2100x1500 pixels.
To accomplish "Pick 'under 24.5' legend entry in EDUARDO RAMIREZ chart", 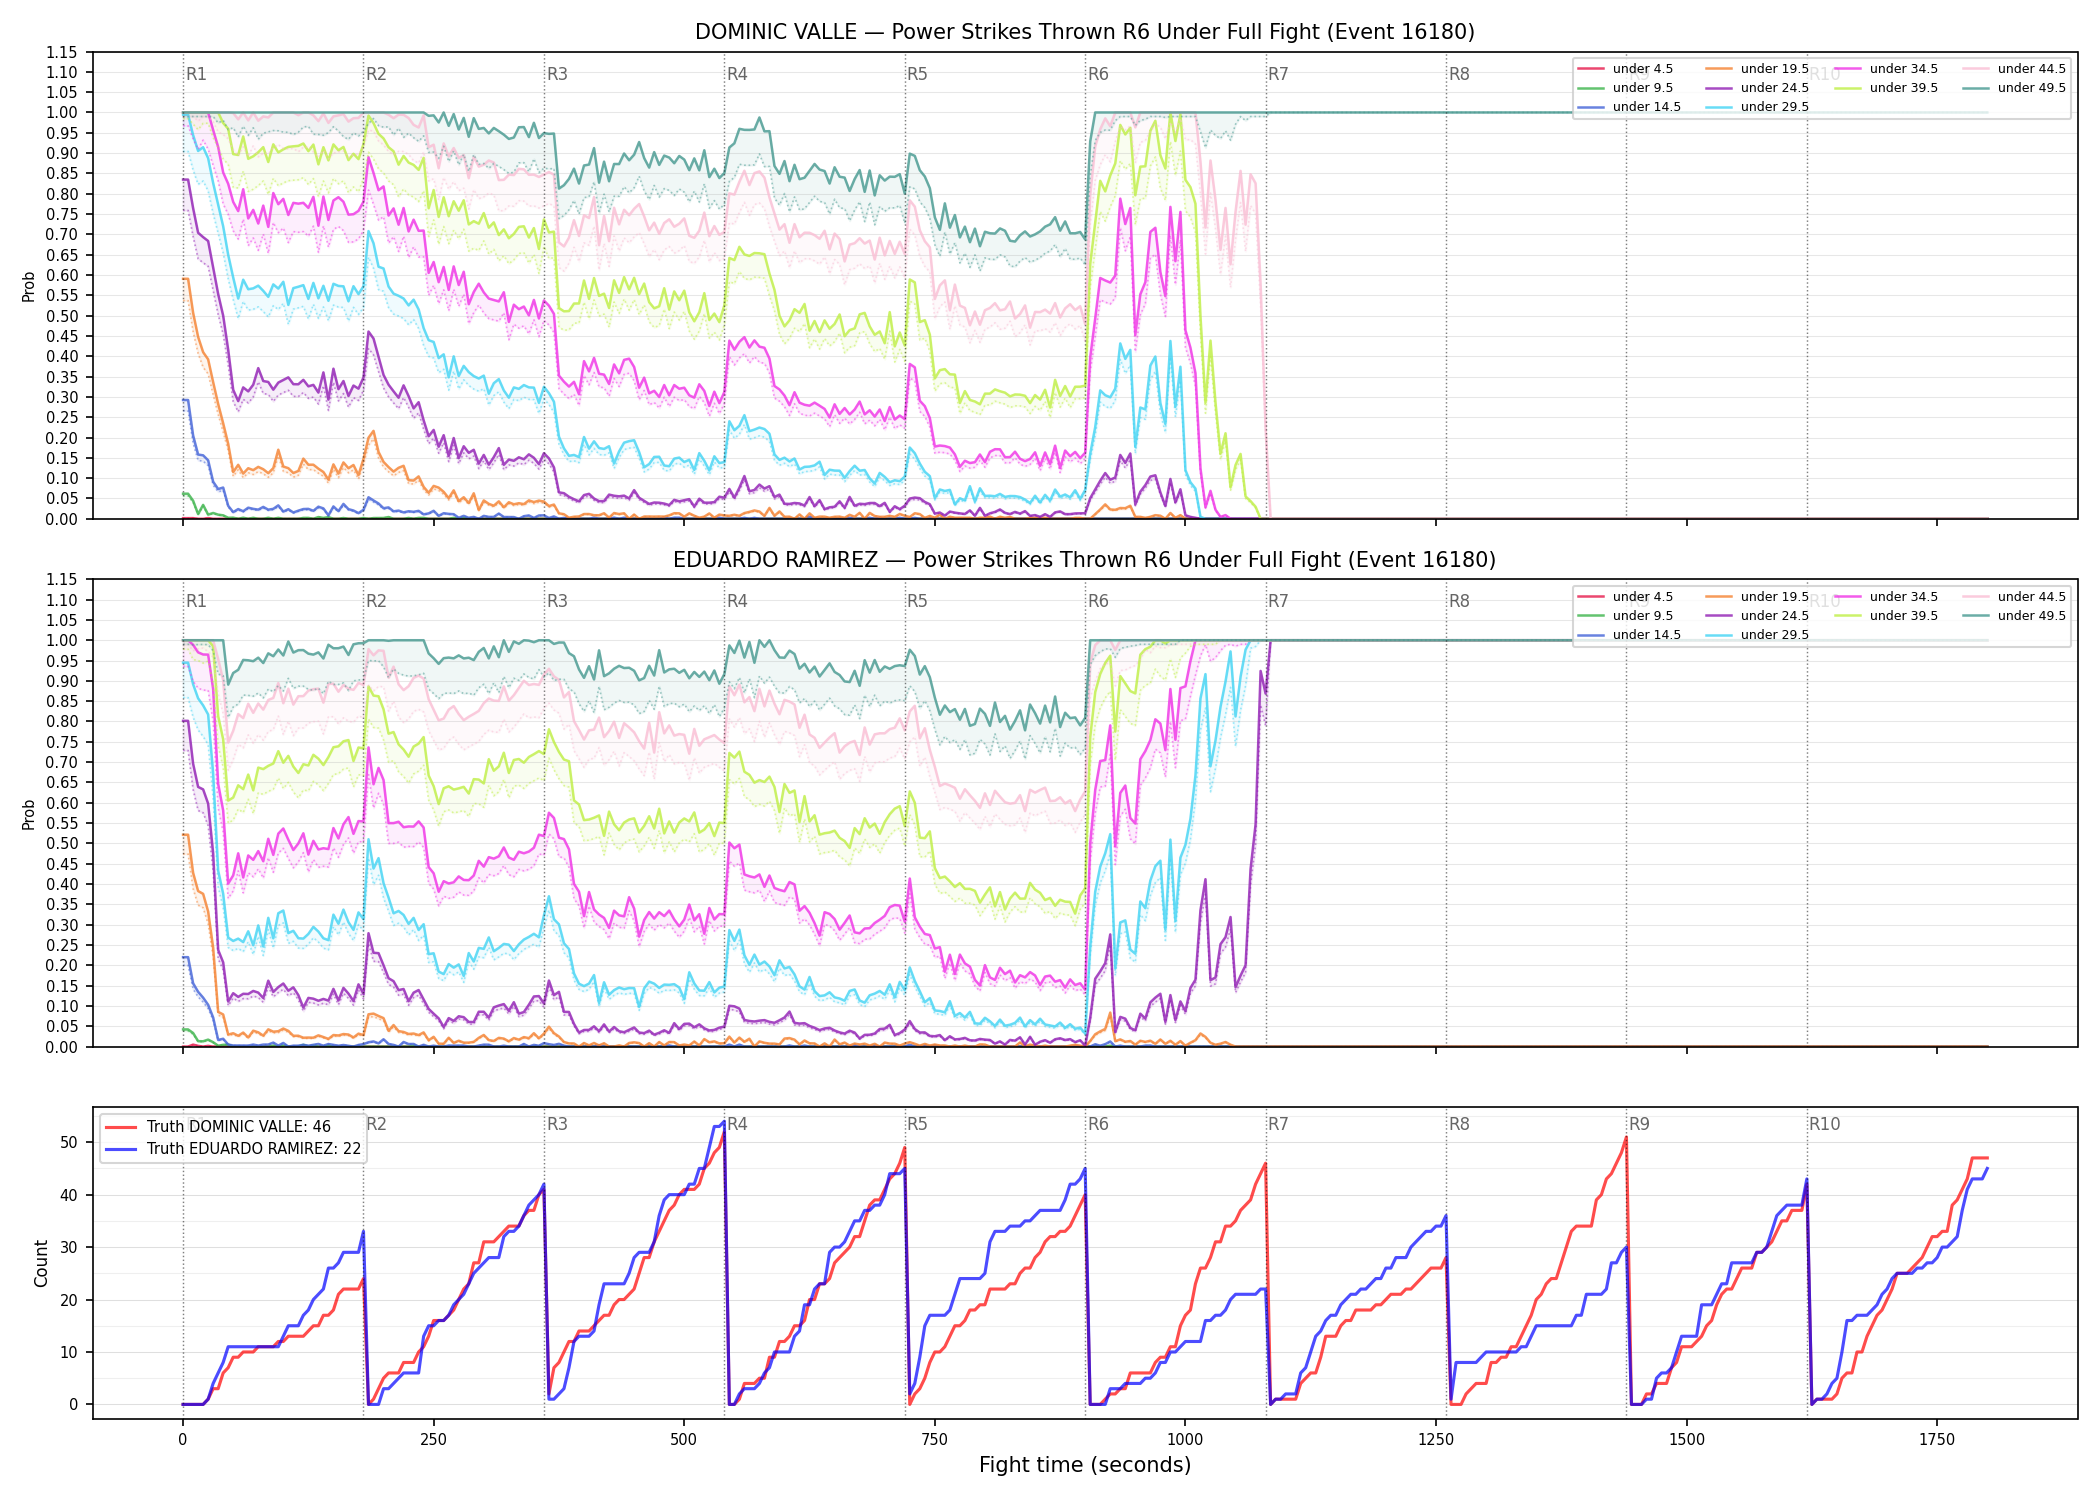I will (1757, 616).
